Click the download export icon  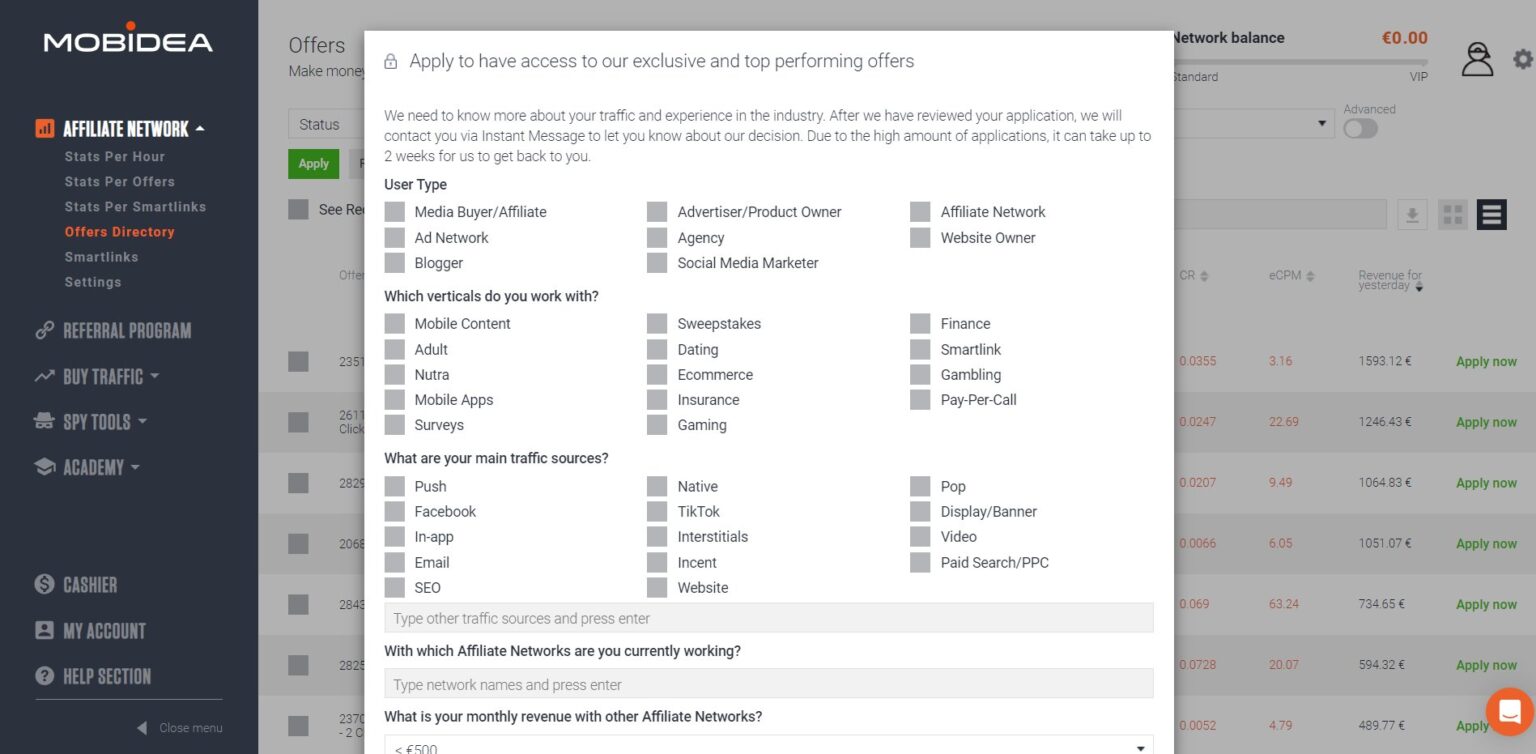pyautogui.click(x=1412, y=215)
